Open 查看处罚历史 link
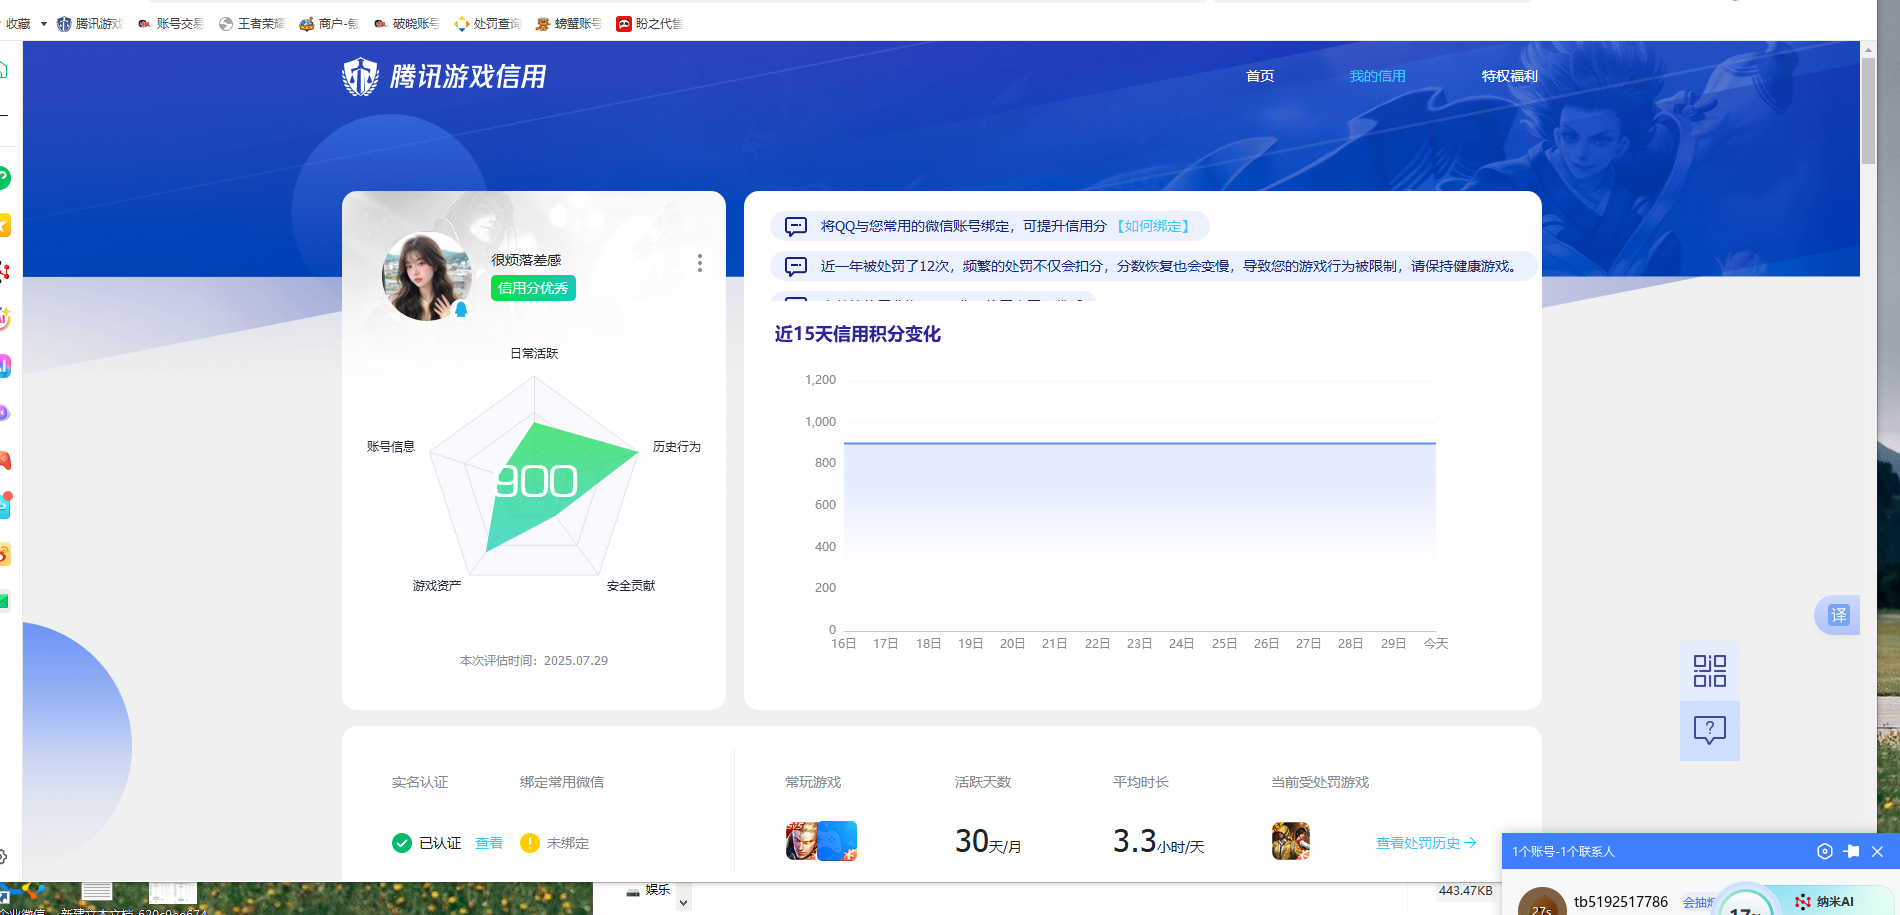Screen dimensions: 1900x915 click(1426, 843)
